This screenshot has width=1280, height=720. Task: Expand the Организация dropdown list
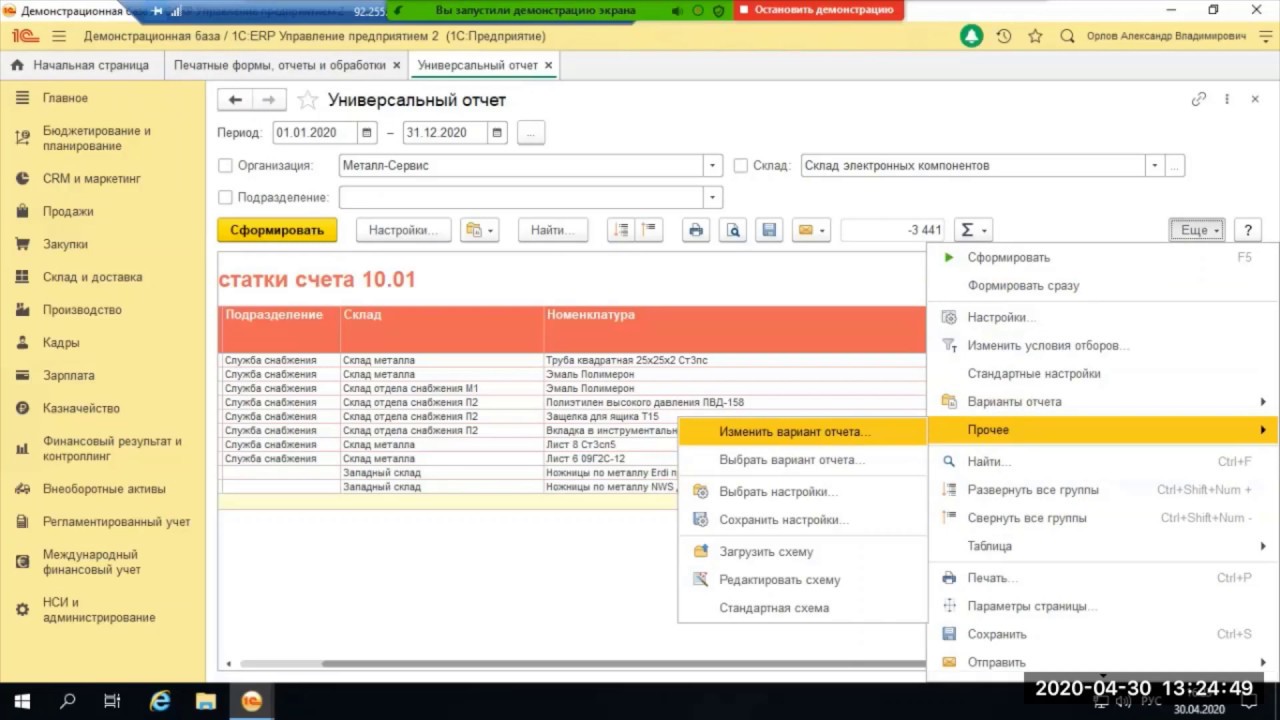pos(712,166)
